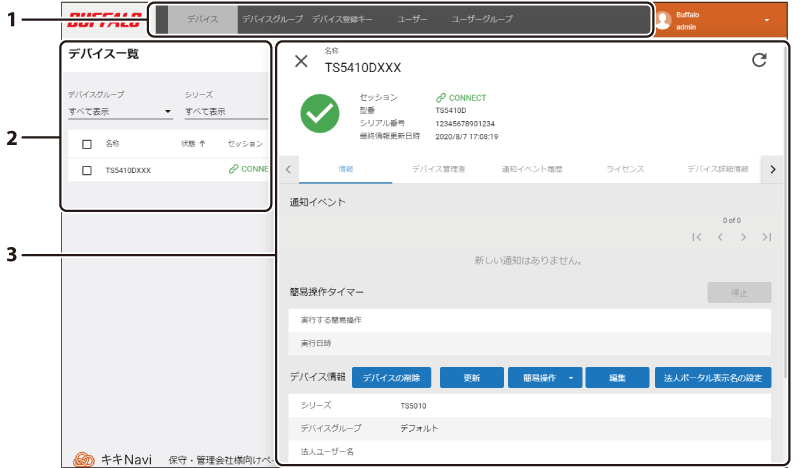Switch to the 情報 tab

(x=345, y=169)
